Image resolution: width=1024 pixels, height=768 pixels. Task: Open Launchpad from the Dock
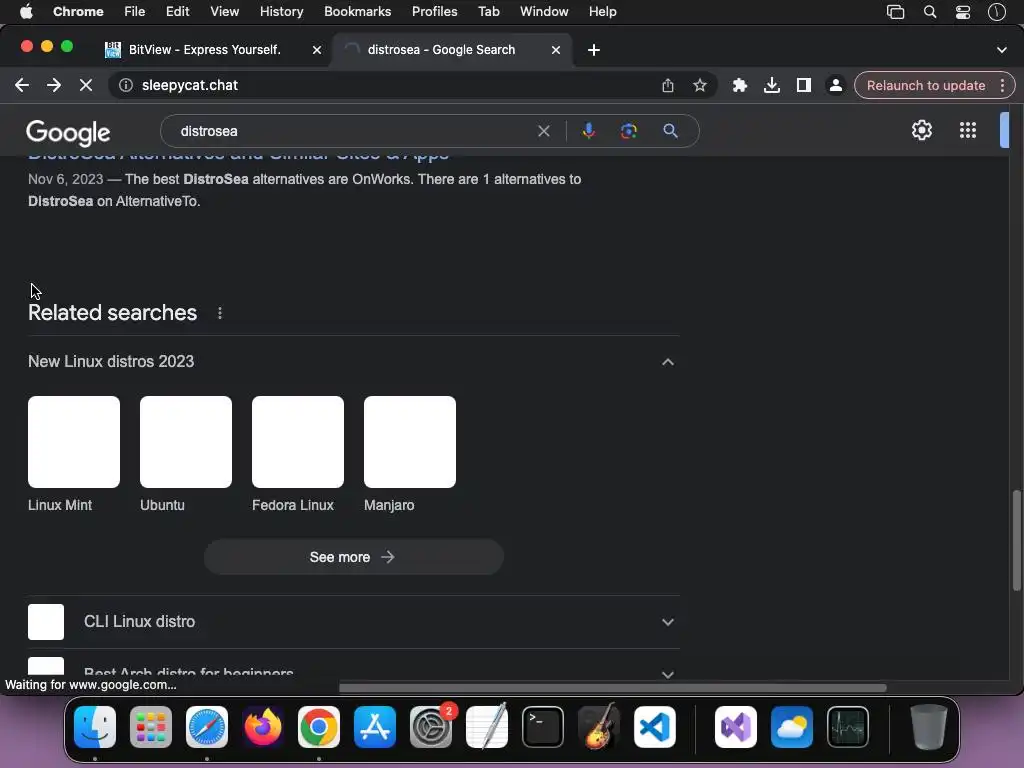[151, 727]
